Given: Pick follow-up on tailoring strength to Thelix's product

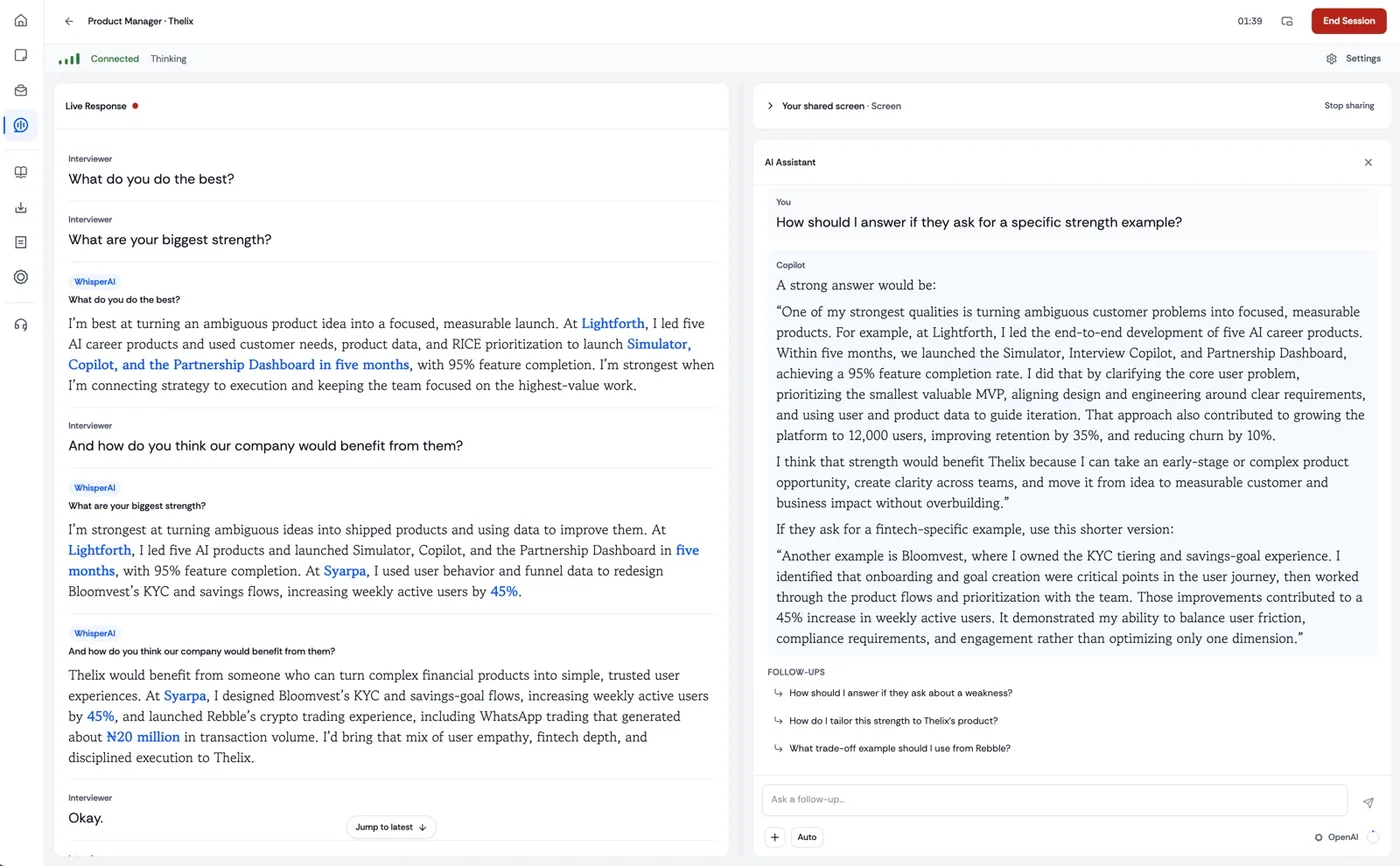Looking at the screenshot, I should [x=893, y=721].
